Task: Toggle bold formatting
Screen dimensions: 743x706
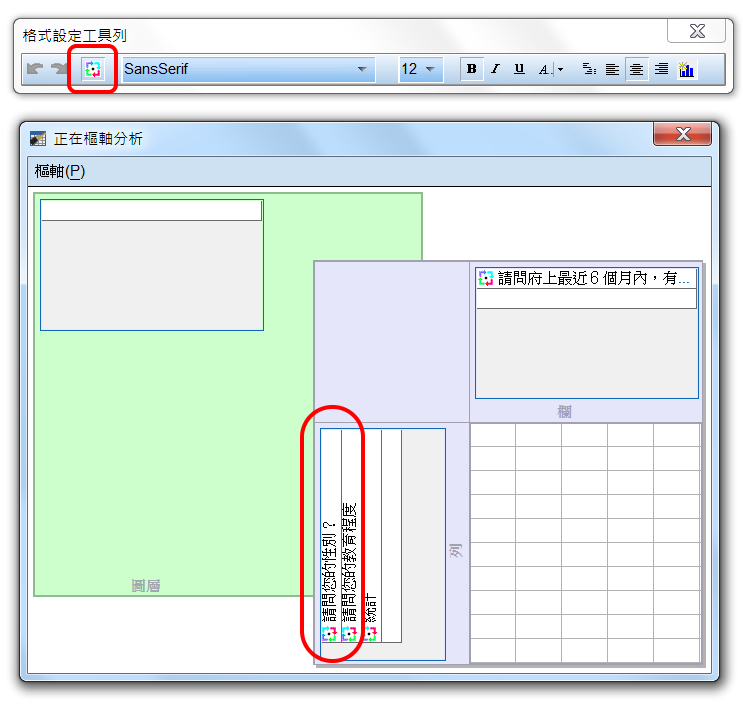Action: (x=471, y=69)
